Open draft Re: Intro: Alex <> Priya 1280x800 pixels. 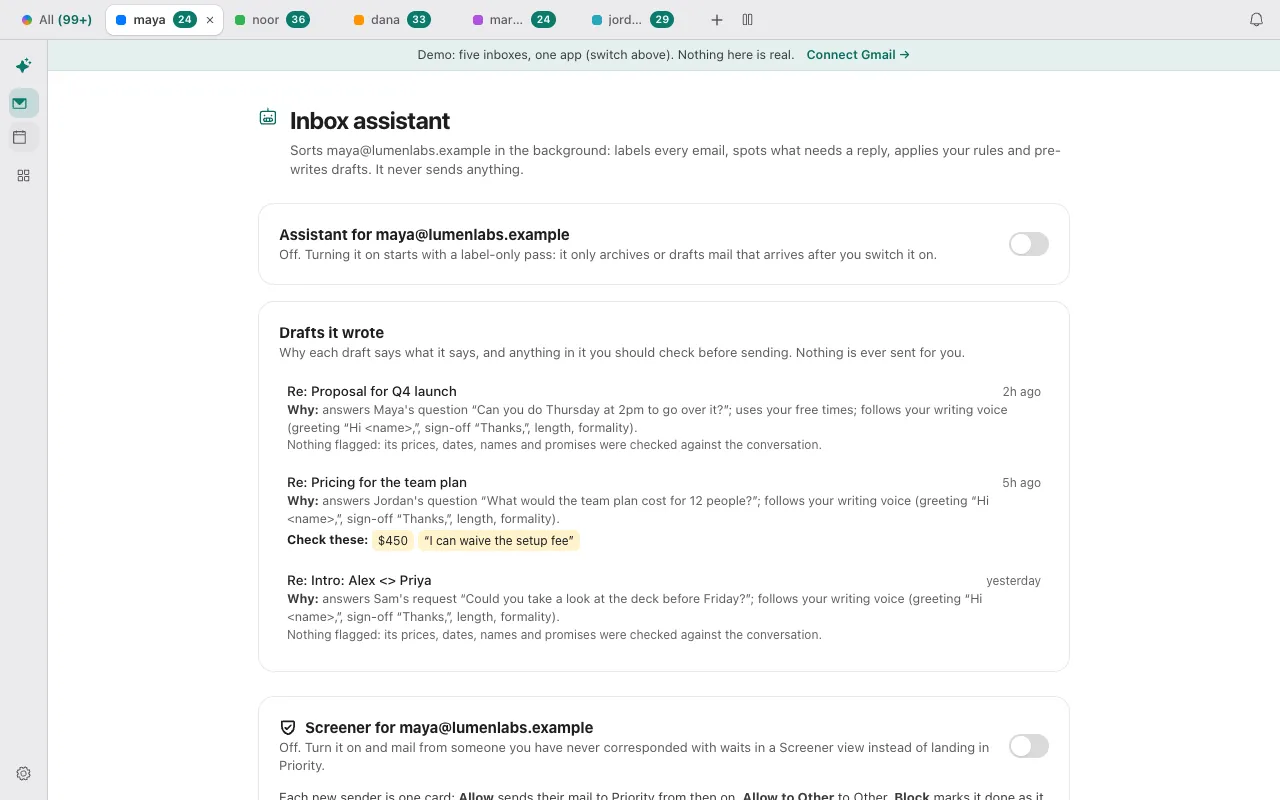[x=664, y=606]
